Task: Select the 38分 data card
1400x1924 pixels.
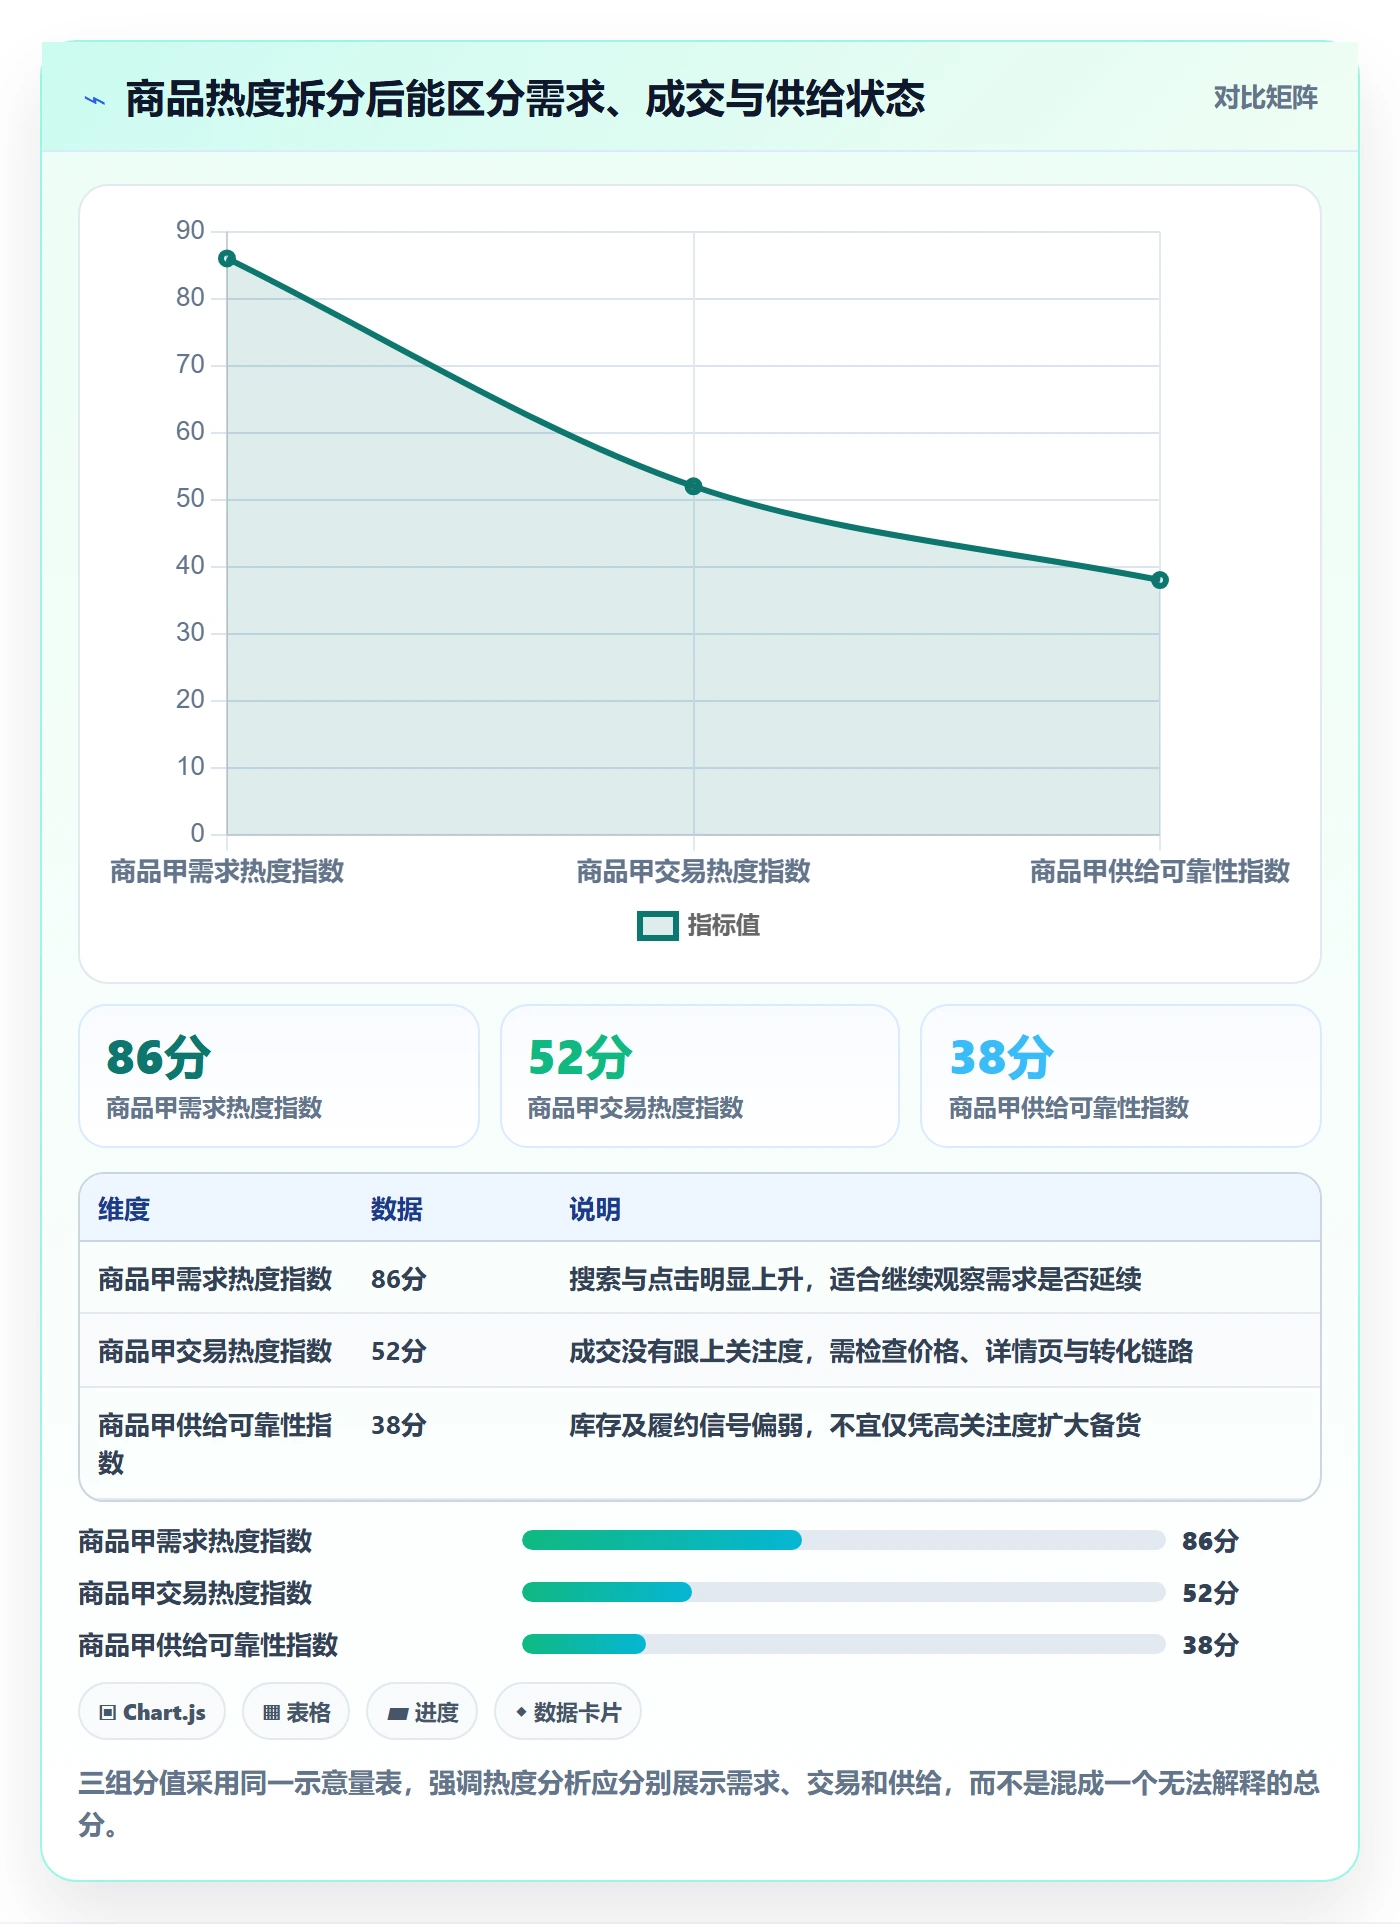Action: [x=1120, y=1076]
